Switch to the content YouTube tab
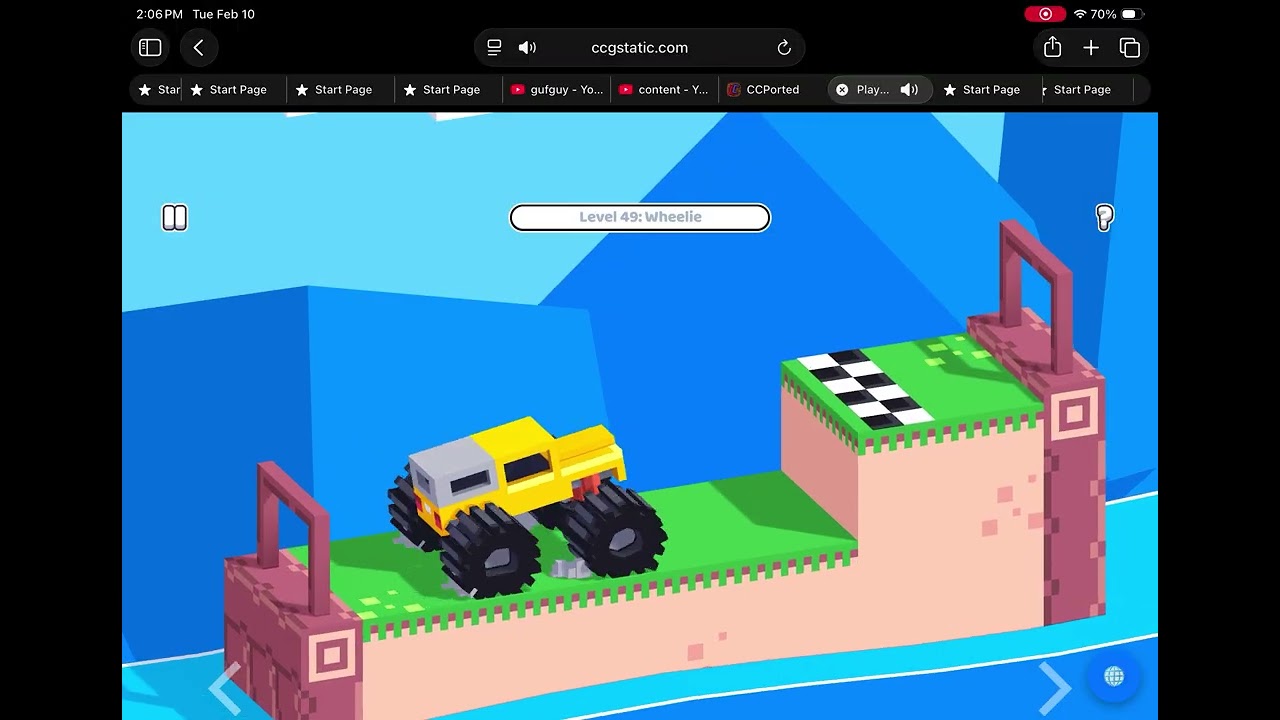Screen dimensions: 1280x720 point(664,90)
